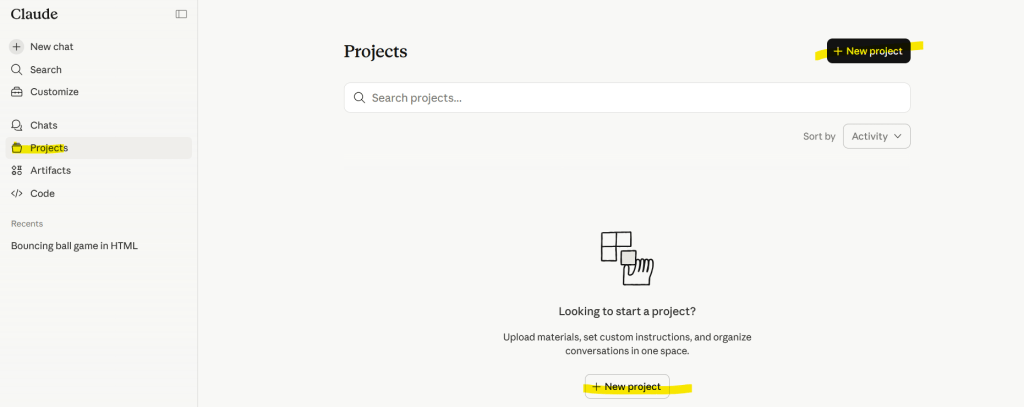Click the Customize briefcase icon
Viewport: 1024px width, 407px height.
(16, 92)
